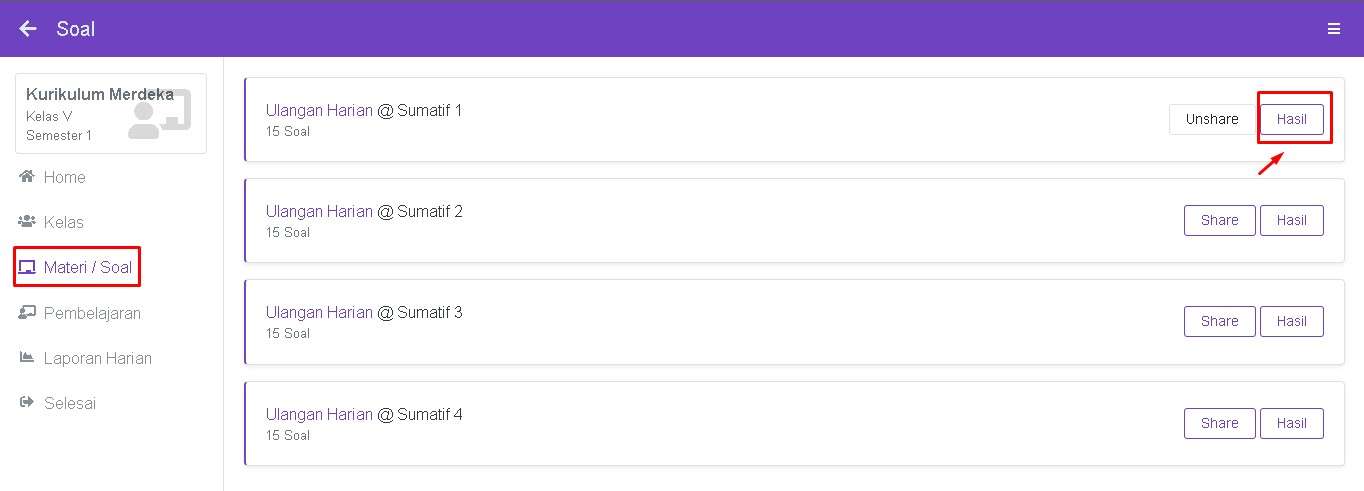Click the Laporan Harian chart icon
Screen dimensions: 1364x491
coord(27,358)
